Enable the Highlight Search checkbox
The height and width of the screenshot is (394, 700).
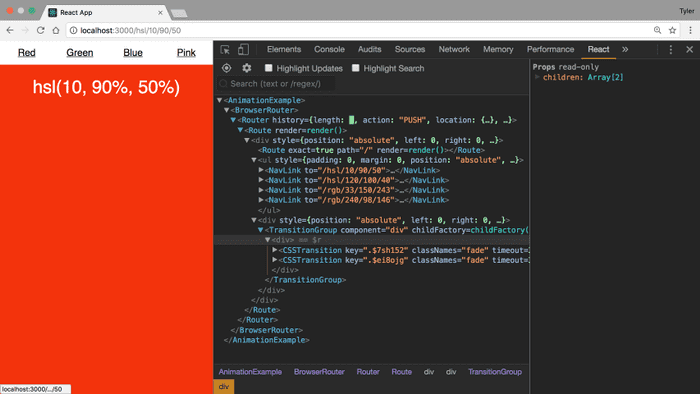pyautogui.click(x=355, y=68)
